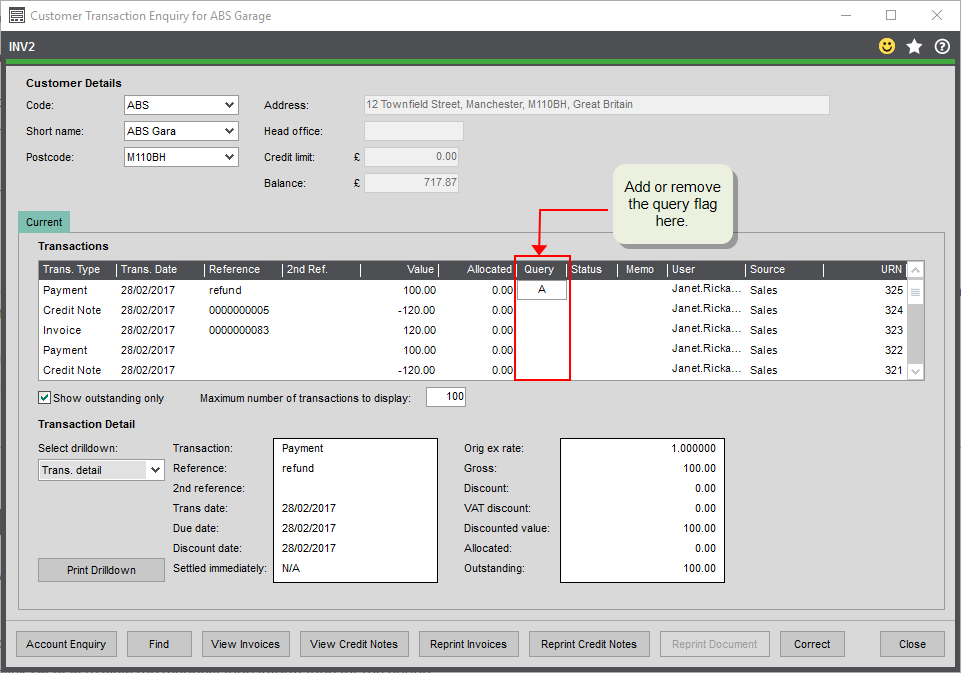The image size is (961, 673).
Task: Switch to the Current tab
Action: [43, 222]
